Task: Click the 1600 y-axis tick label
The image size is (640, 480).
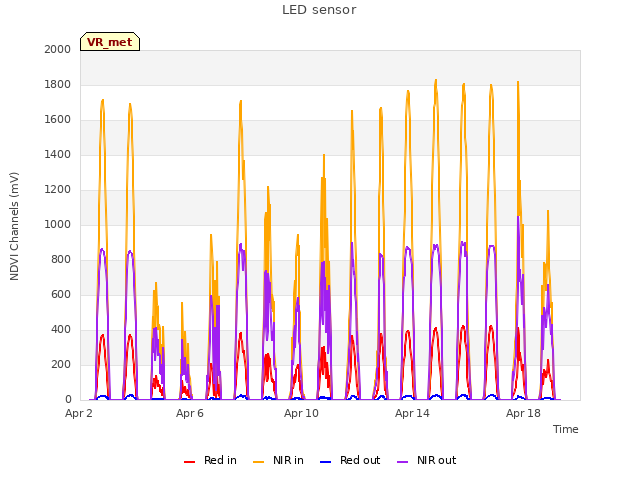Action: point(58,120)
